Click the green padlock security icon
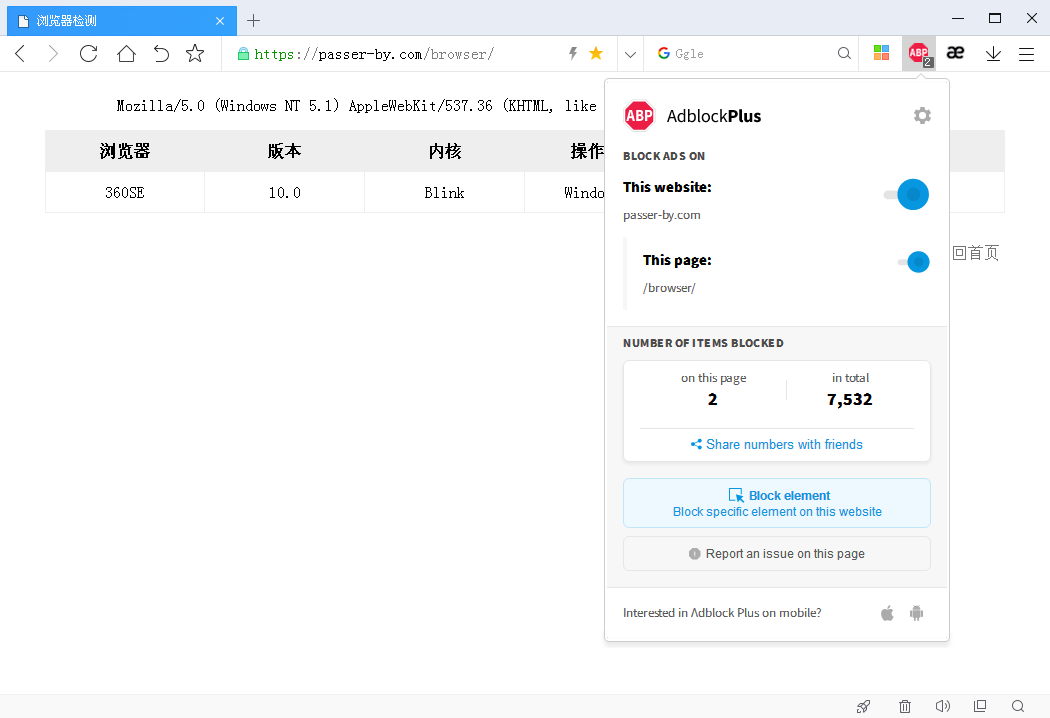Image resolution: width=1050 pixels, height=718 pixels. (x=244, y=54)
